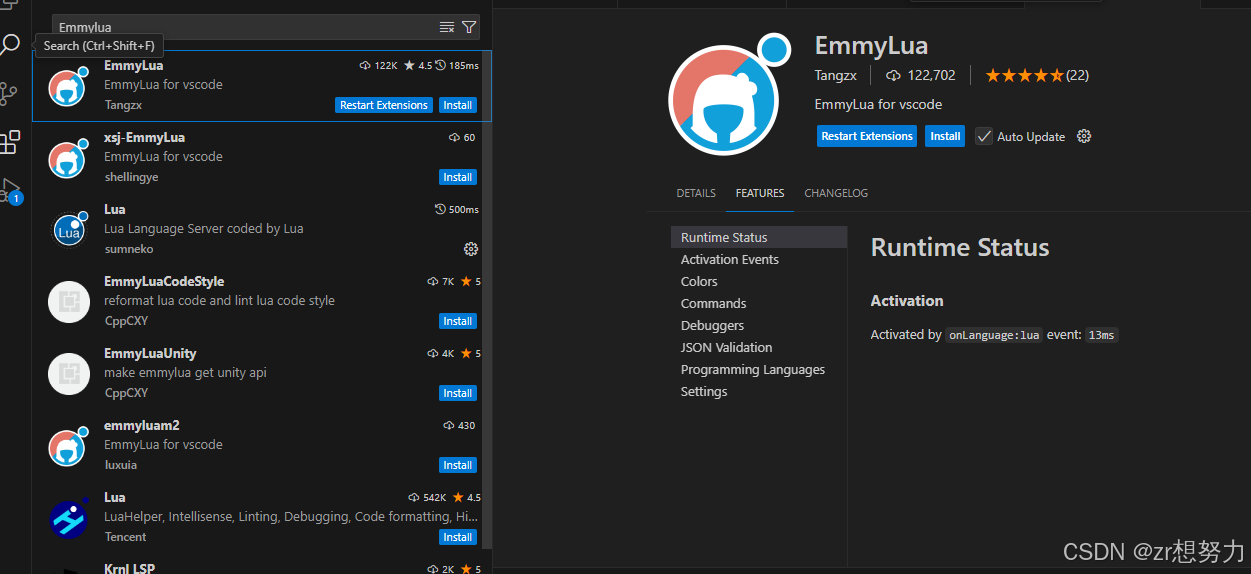Switch to the CHANGELOG tab
1251x574 pixels.
(x=836, y=193)
